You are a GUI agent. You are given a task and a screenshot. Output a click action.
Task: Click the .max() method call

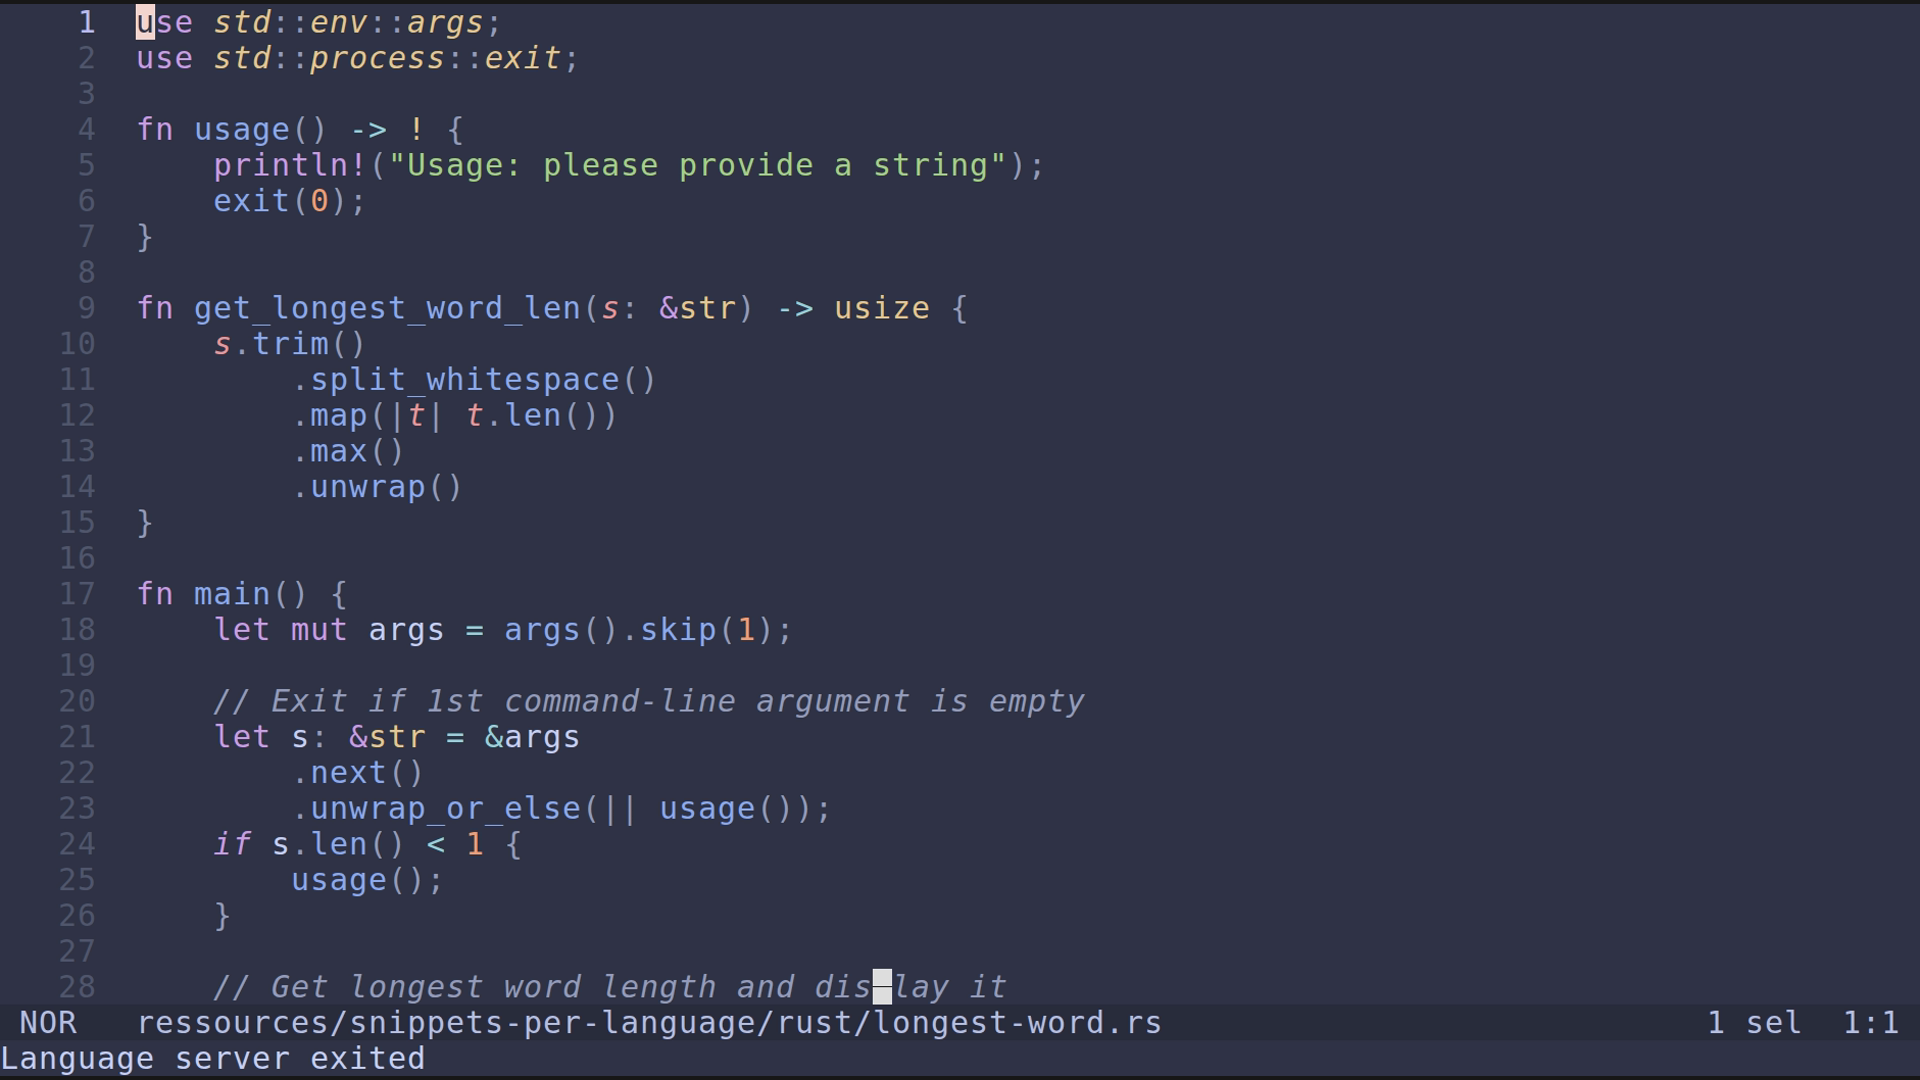[348, 451]
